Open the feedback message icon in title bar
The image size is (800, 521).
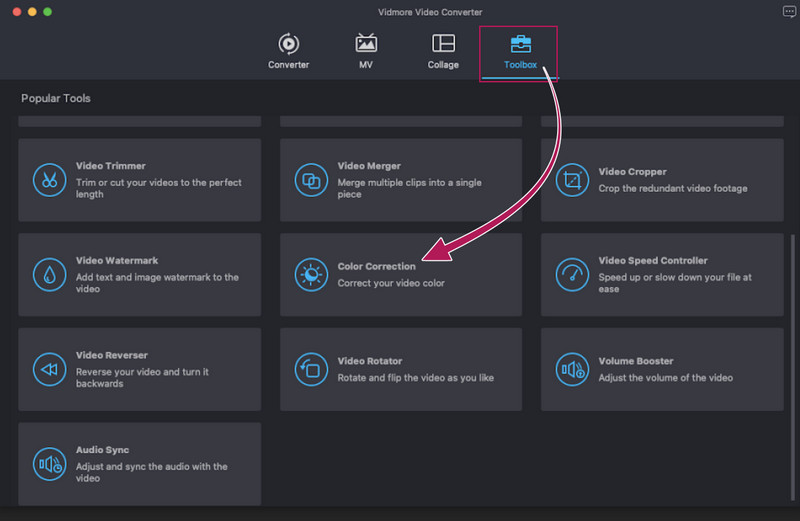[x=788, y=11]
